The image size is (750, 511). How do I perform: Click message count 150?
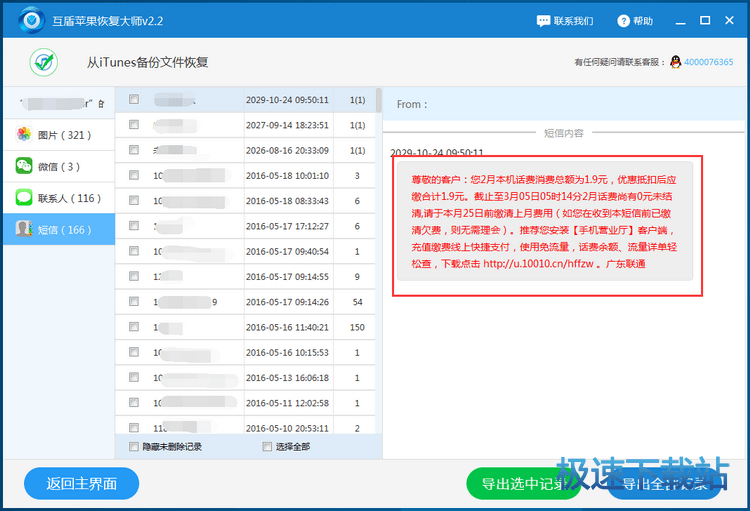pyautogui.click(x=357, y=327)
